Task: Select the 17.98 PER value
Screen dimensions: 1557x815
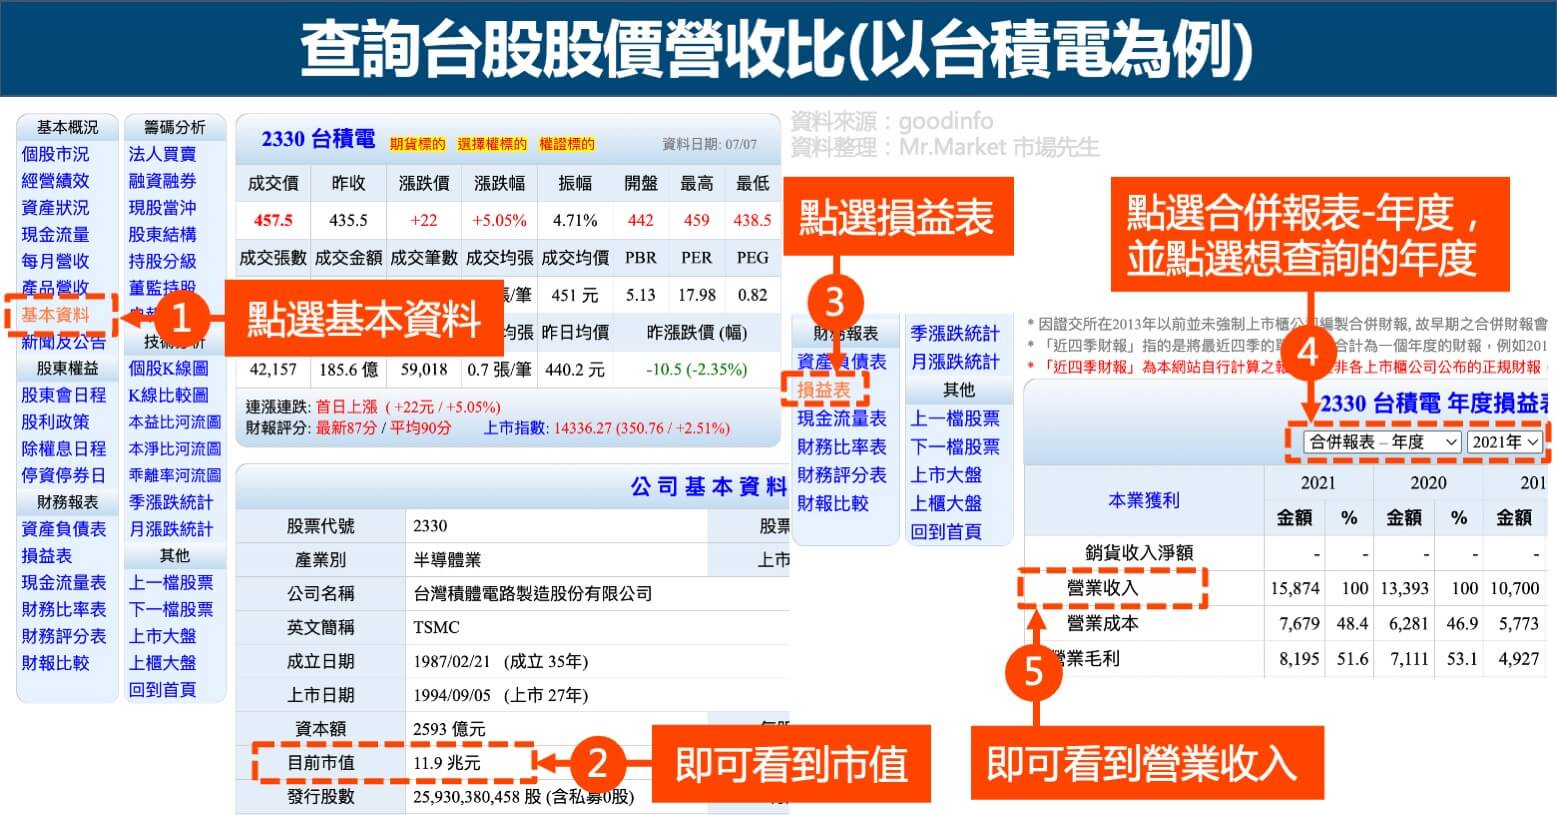Action: click(x=697, y=295)
